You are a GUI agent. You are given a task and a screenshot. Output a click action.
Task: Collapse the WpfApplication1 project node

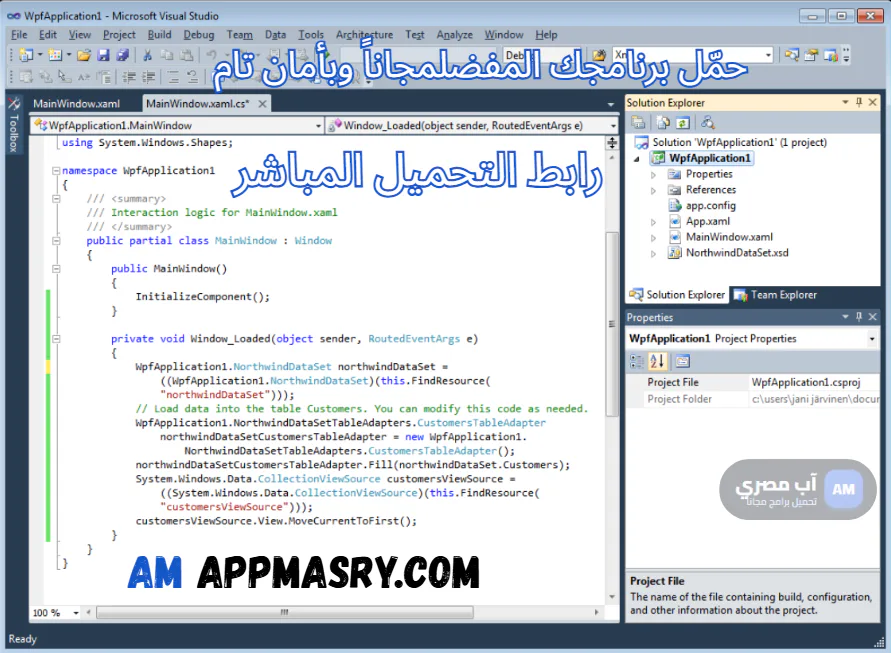pyautogui.click(x=637, y=159)
